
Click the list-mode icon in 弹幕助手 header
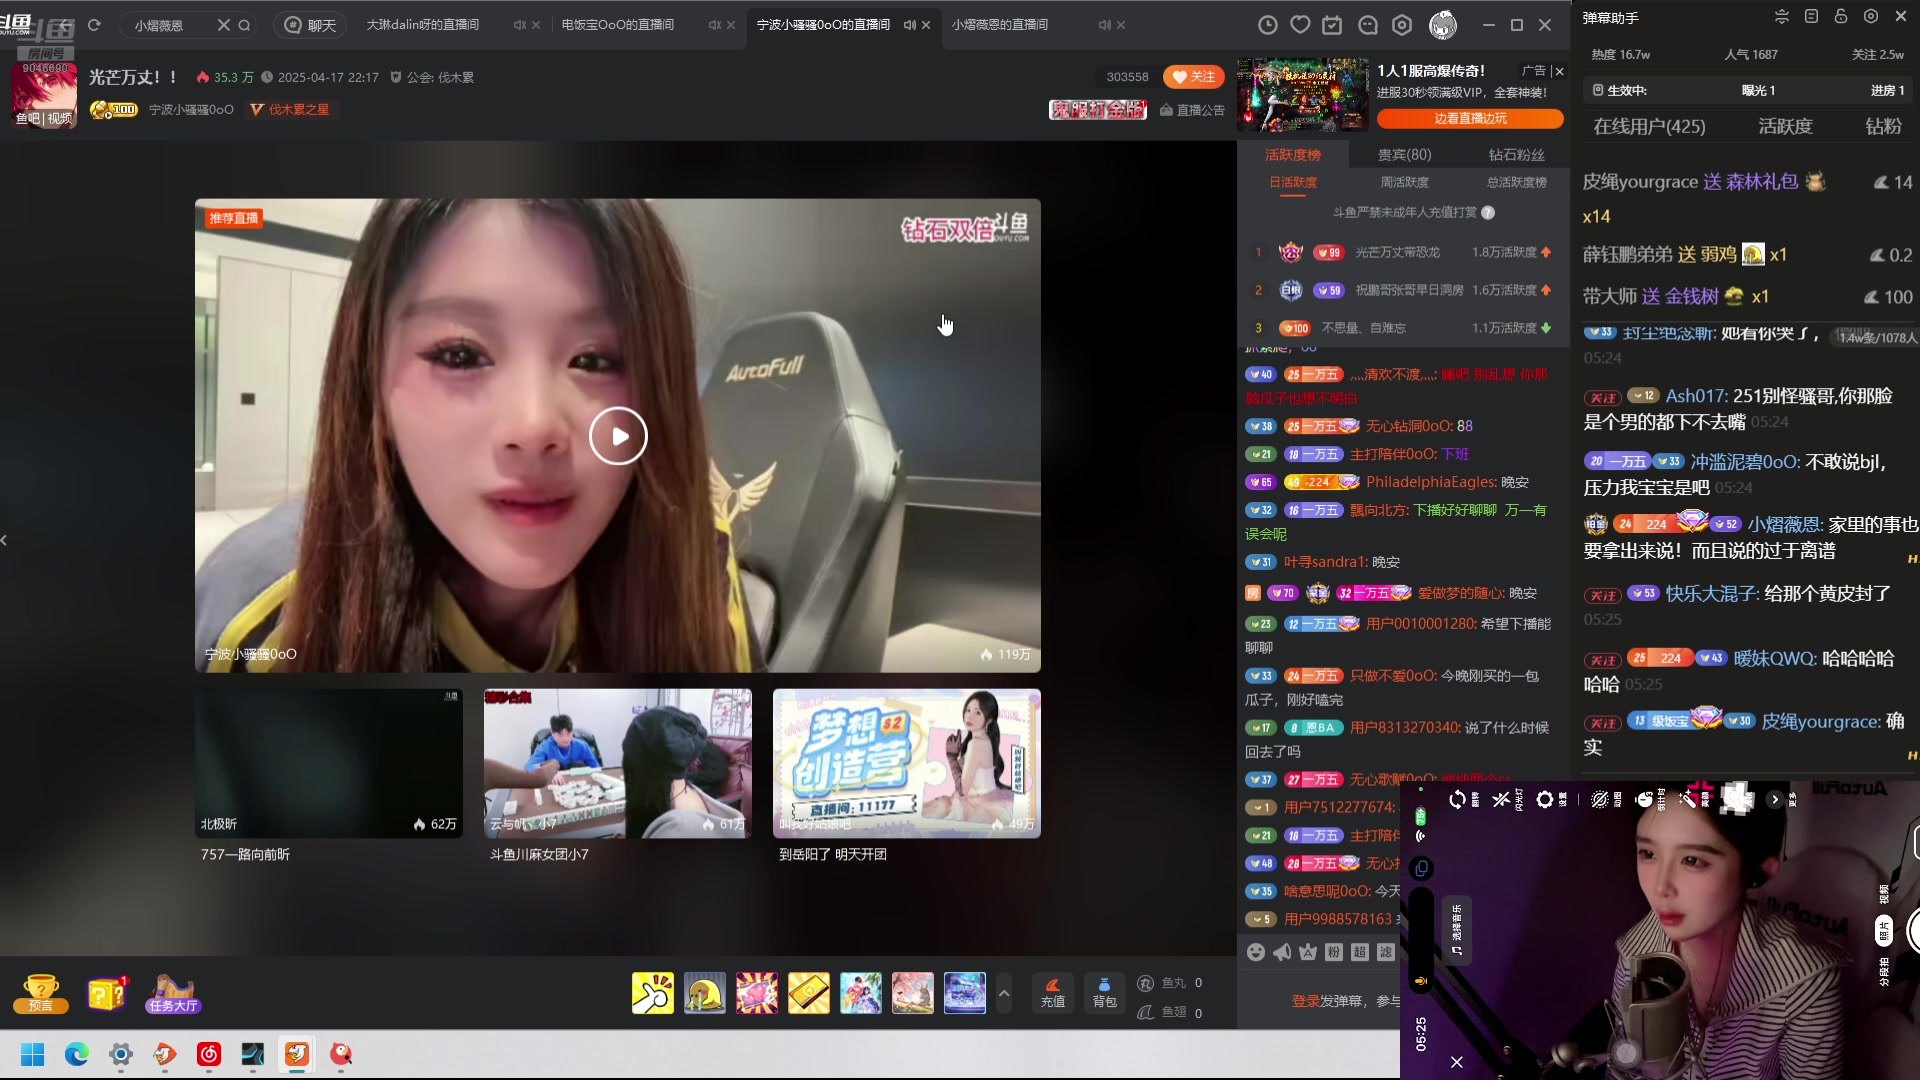pyautogui.click(x=1811, y=17)
